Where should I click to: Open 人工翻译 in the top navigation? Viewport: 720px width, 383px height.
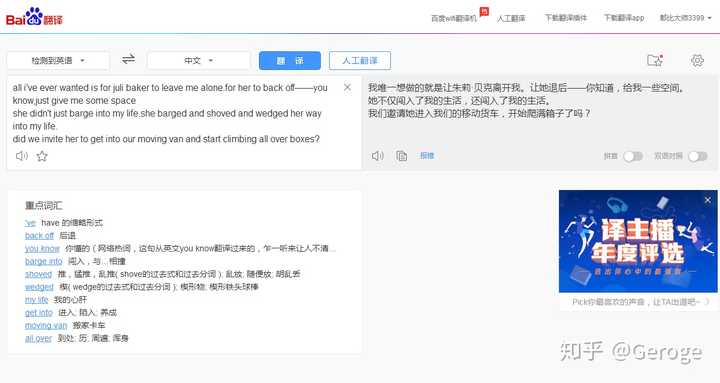[x=511, y=18]
